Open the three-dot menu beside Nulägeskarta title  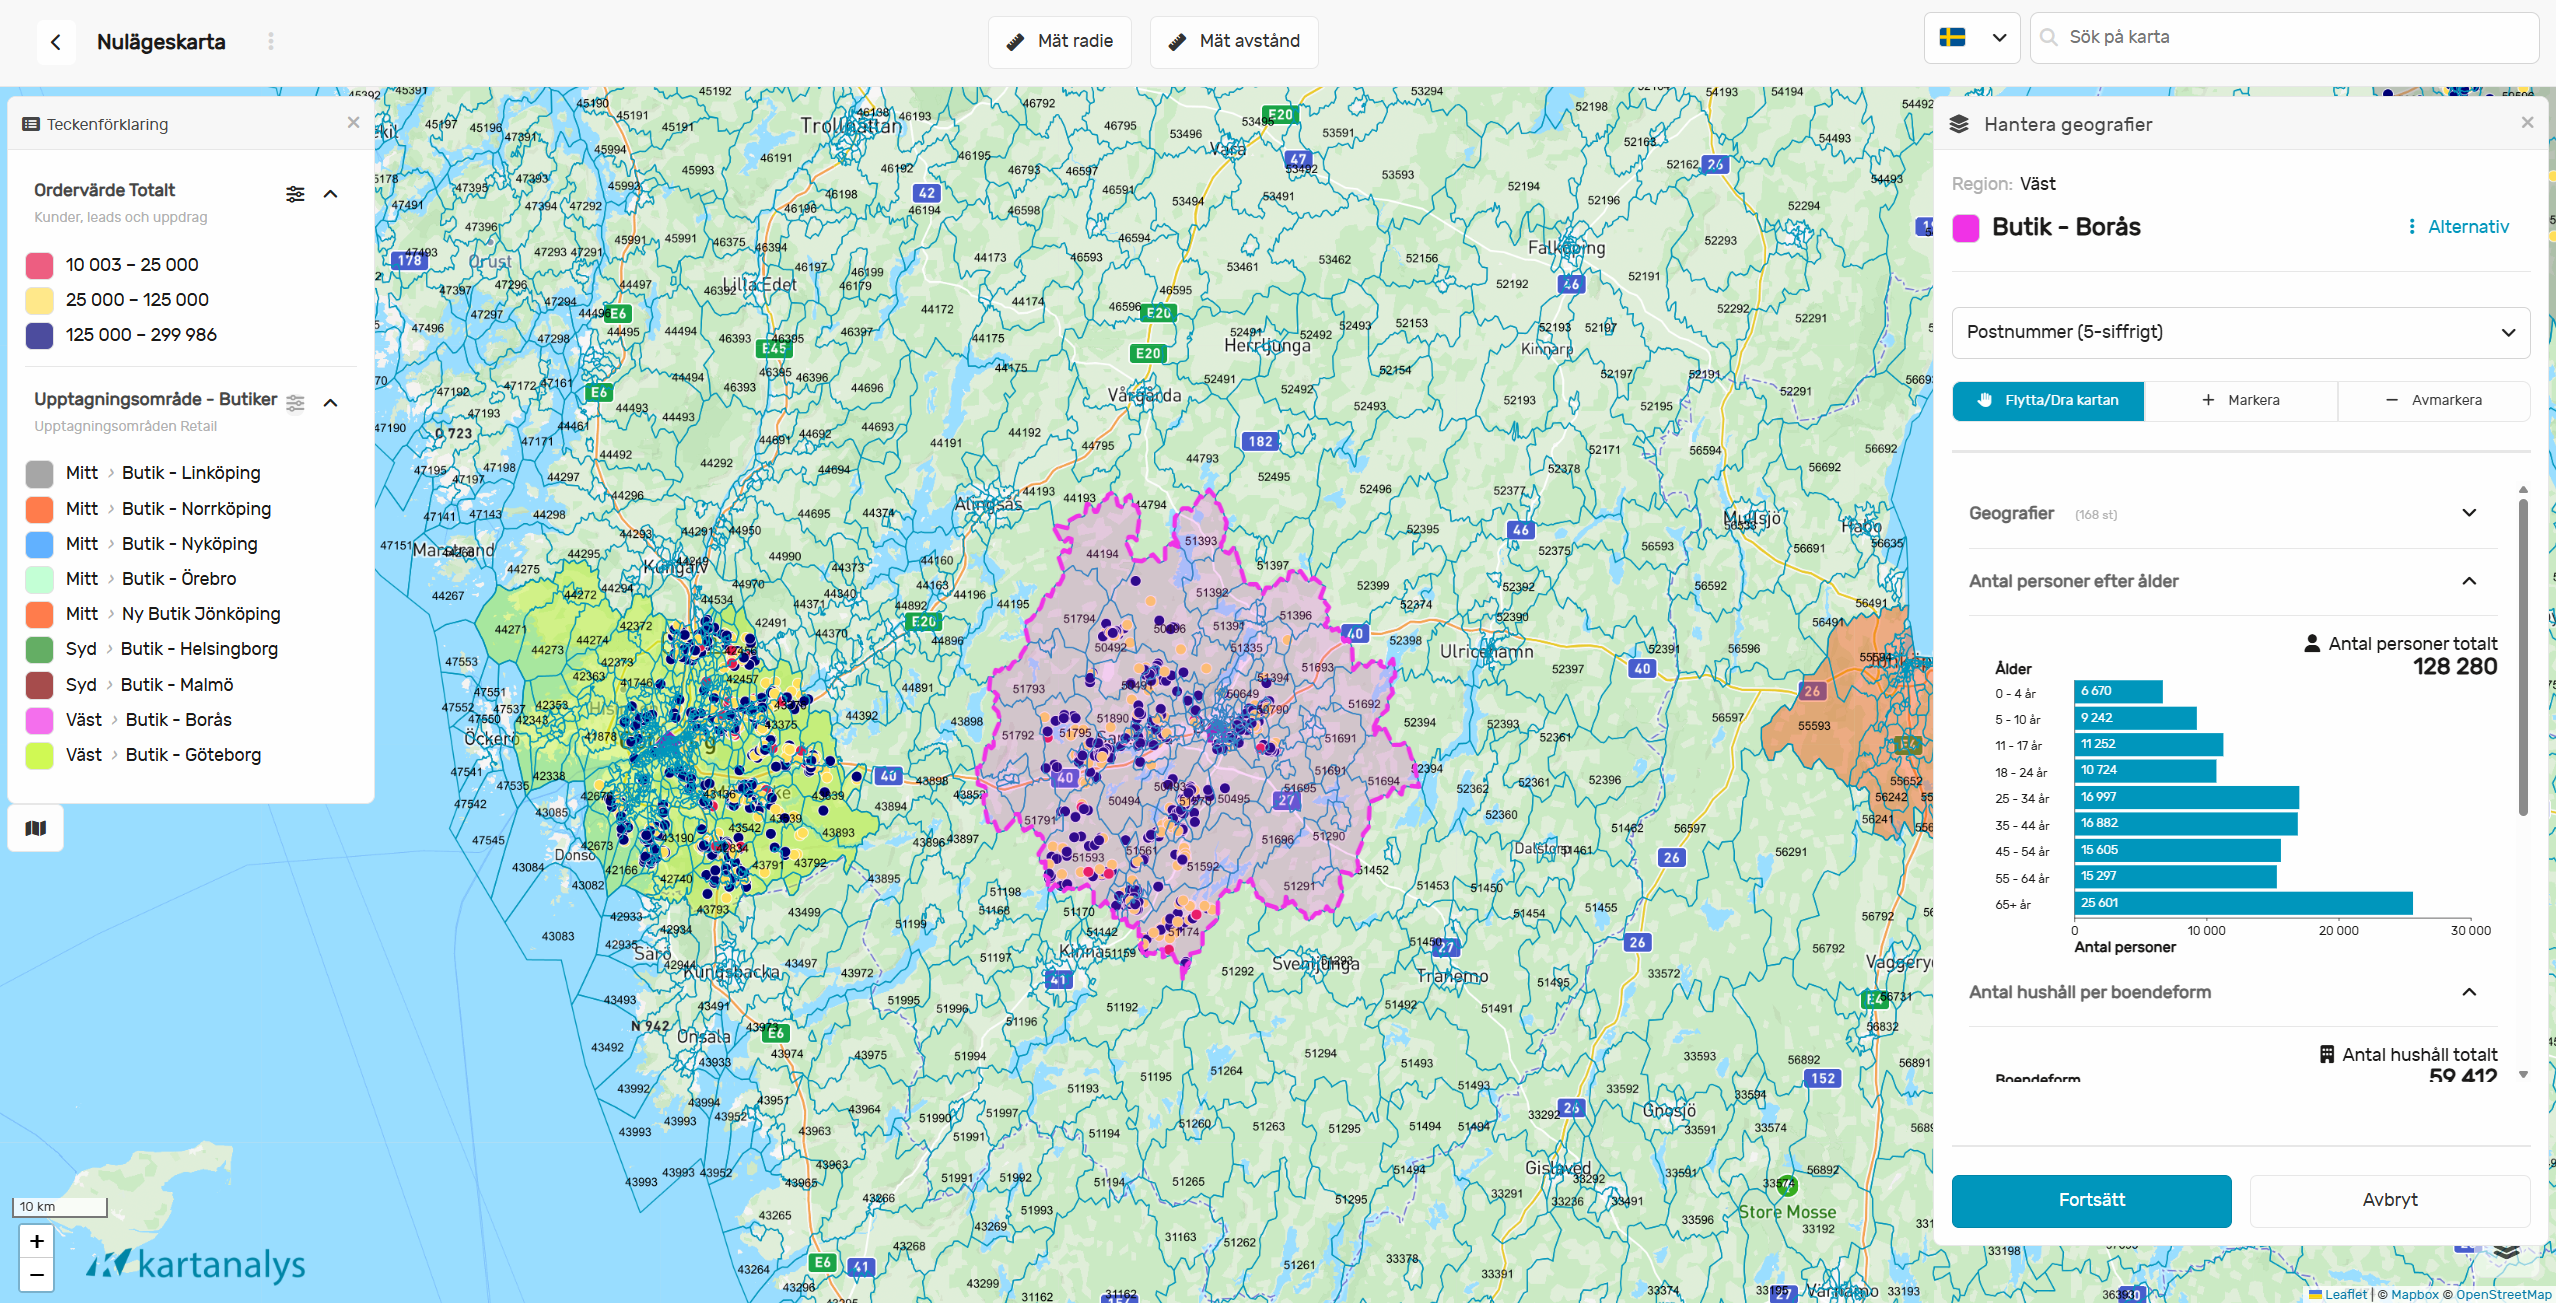tap(271, 42)
